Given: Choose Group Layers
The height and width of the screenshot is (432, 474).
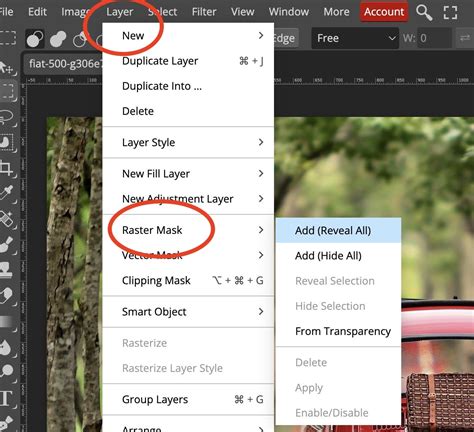Looking at the screenshot, I should [188, 399].
